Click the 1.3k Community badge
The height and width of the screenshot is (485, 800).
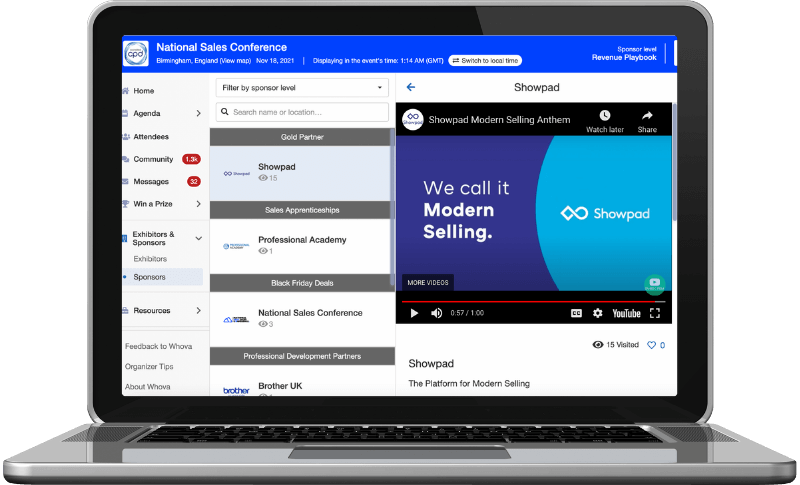[191, 159]
